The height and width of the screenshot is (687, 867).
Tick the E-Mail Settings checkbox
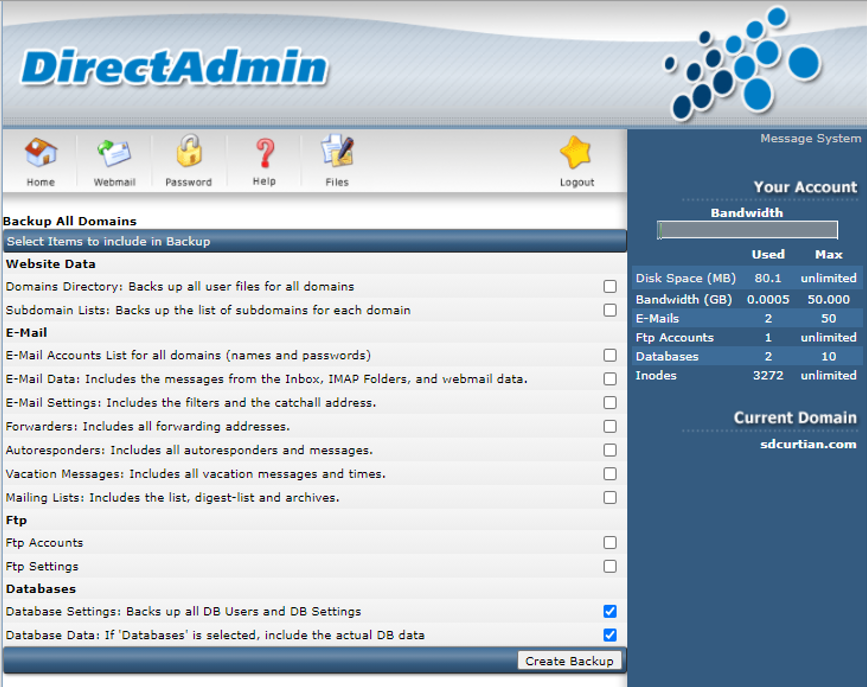(x=610, y=403)
